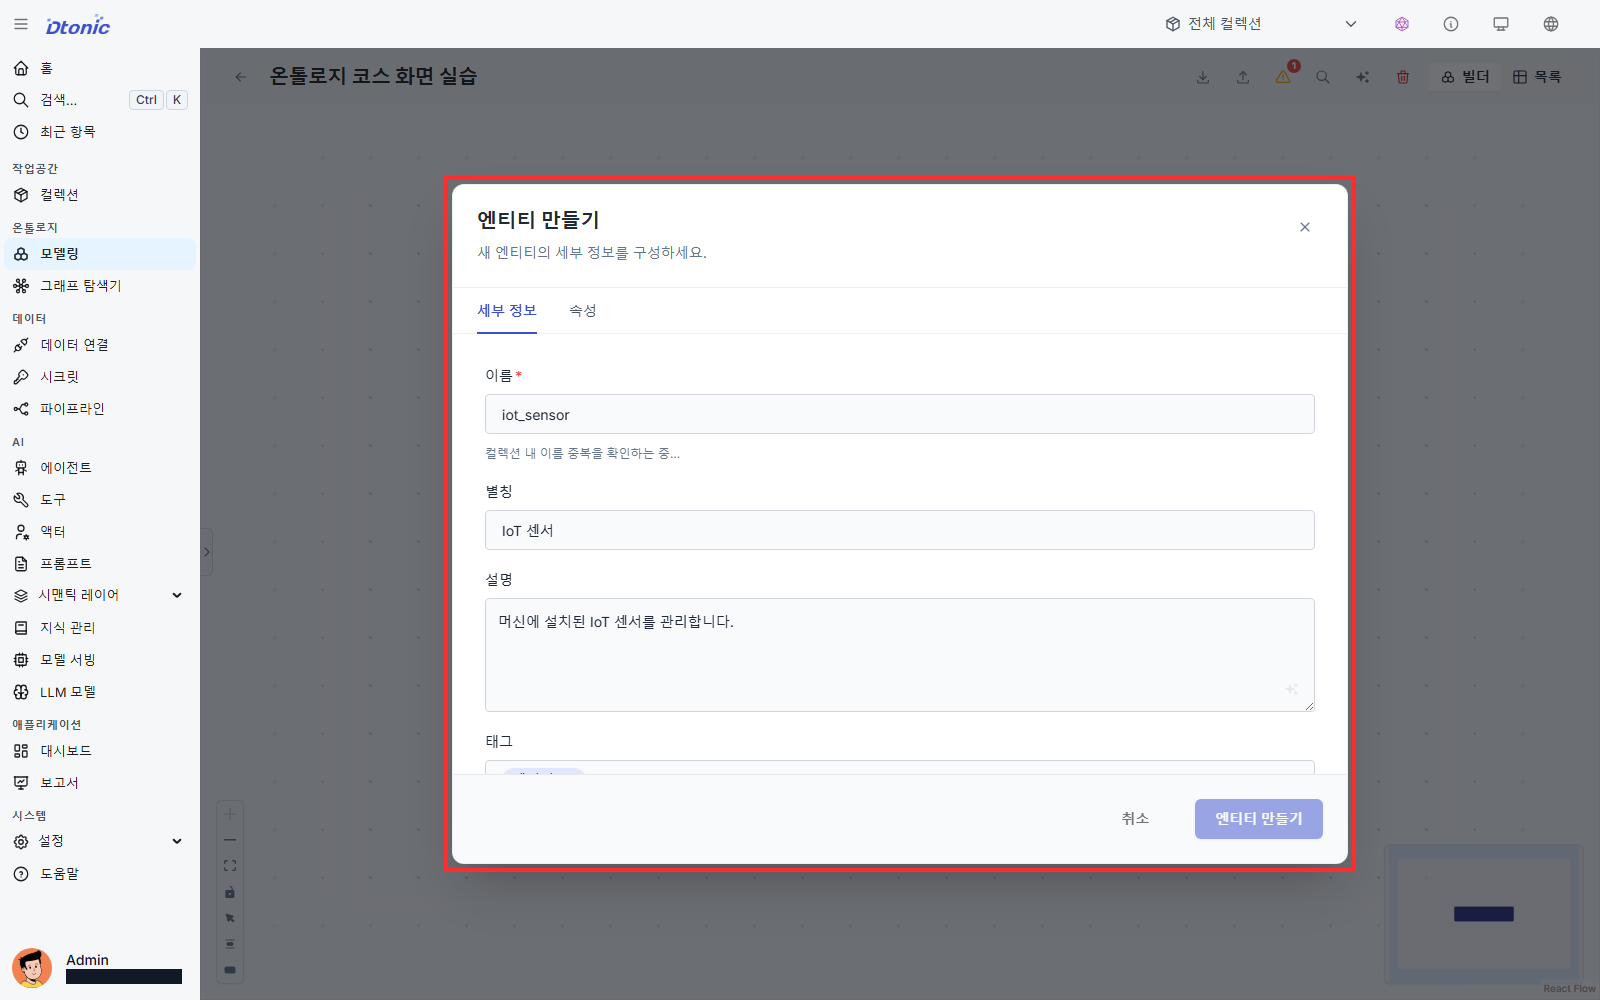Click the purple AI assistant icon in header
The height and width of the screenshot is (1000, 1600).
(x=1402, y=24)
